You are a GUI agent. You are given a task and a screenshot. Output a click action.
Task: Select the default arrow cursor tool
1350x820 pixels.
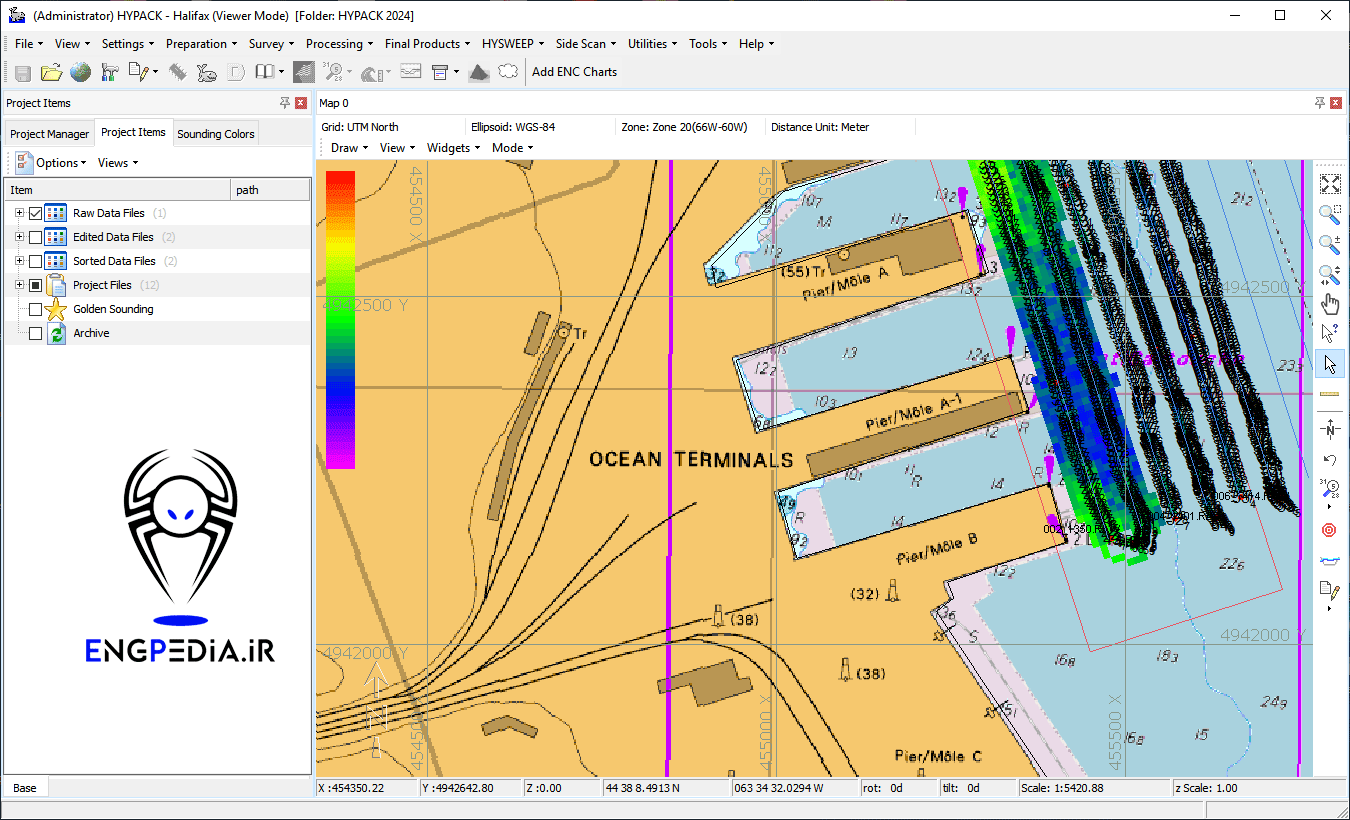(x=1330, y=364)
